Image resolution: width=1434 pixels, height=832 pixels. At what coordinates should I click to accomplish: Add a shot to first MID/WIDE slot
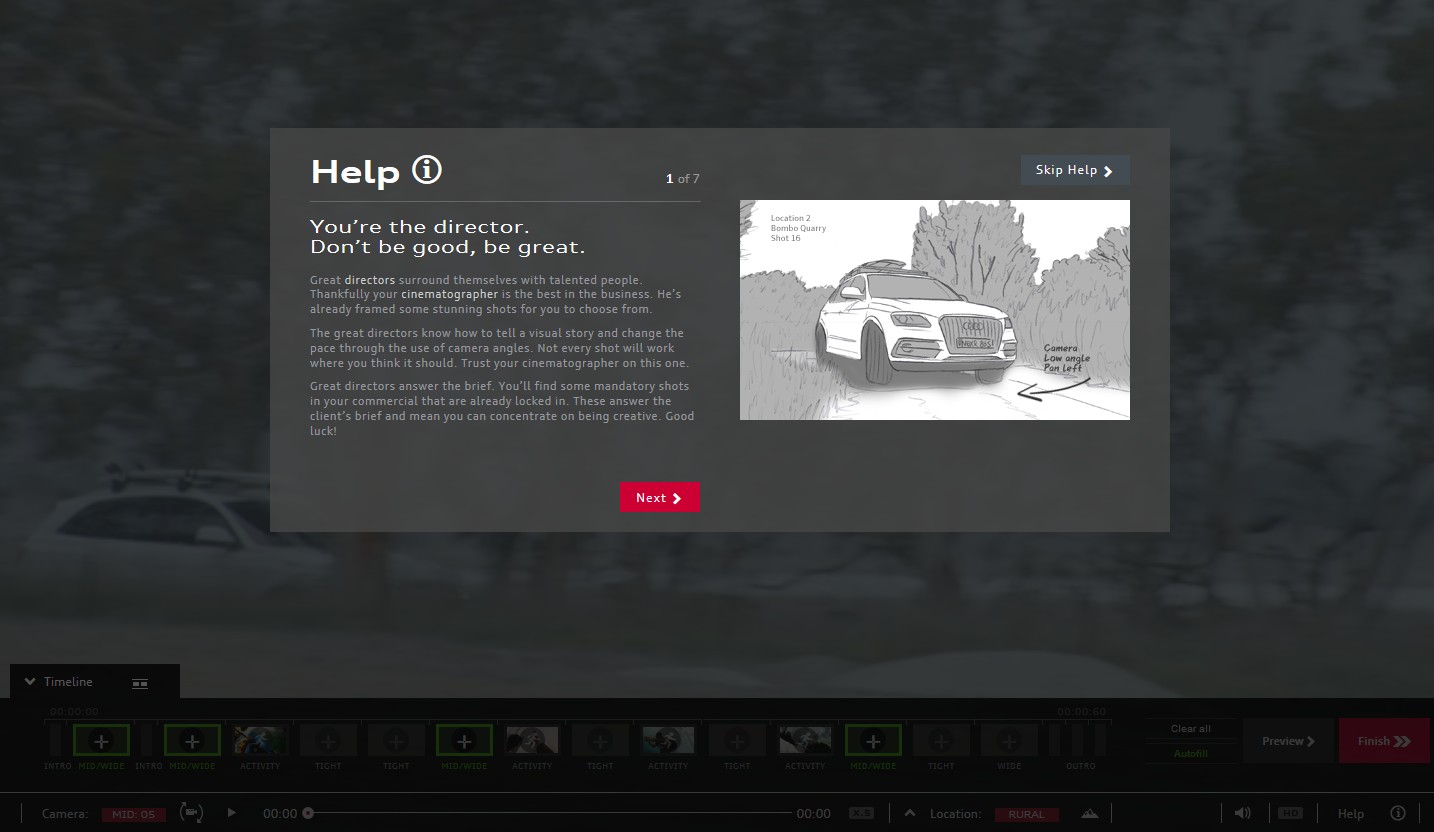101,741
